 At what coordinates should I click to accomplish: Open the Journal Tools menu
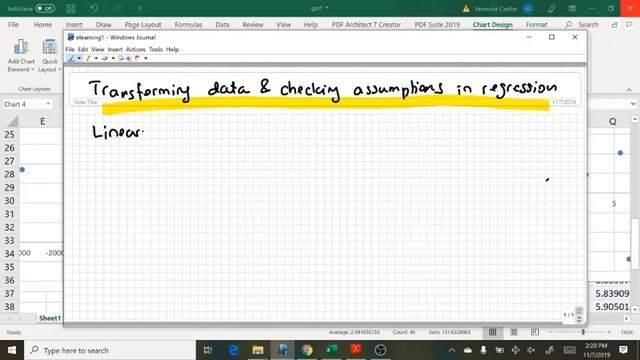pyautogui.click(x=156, y=49)
